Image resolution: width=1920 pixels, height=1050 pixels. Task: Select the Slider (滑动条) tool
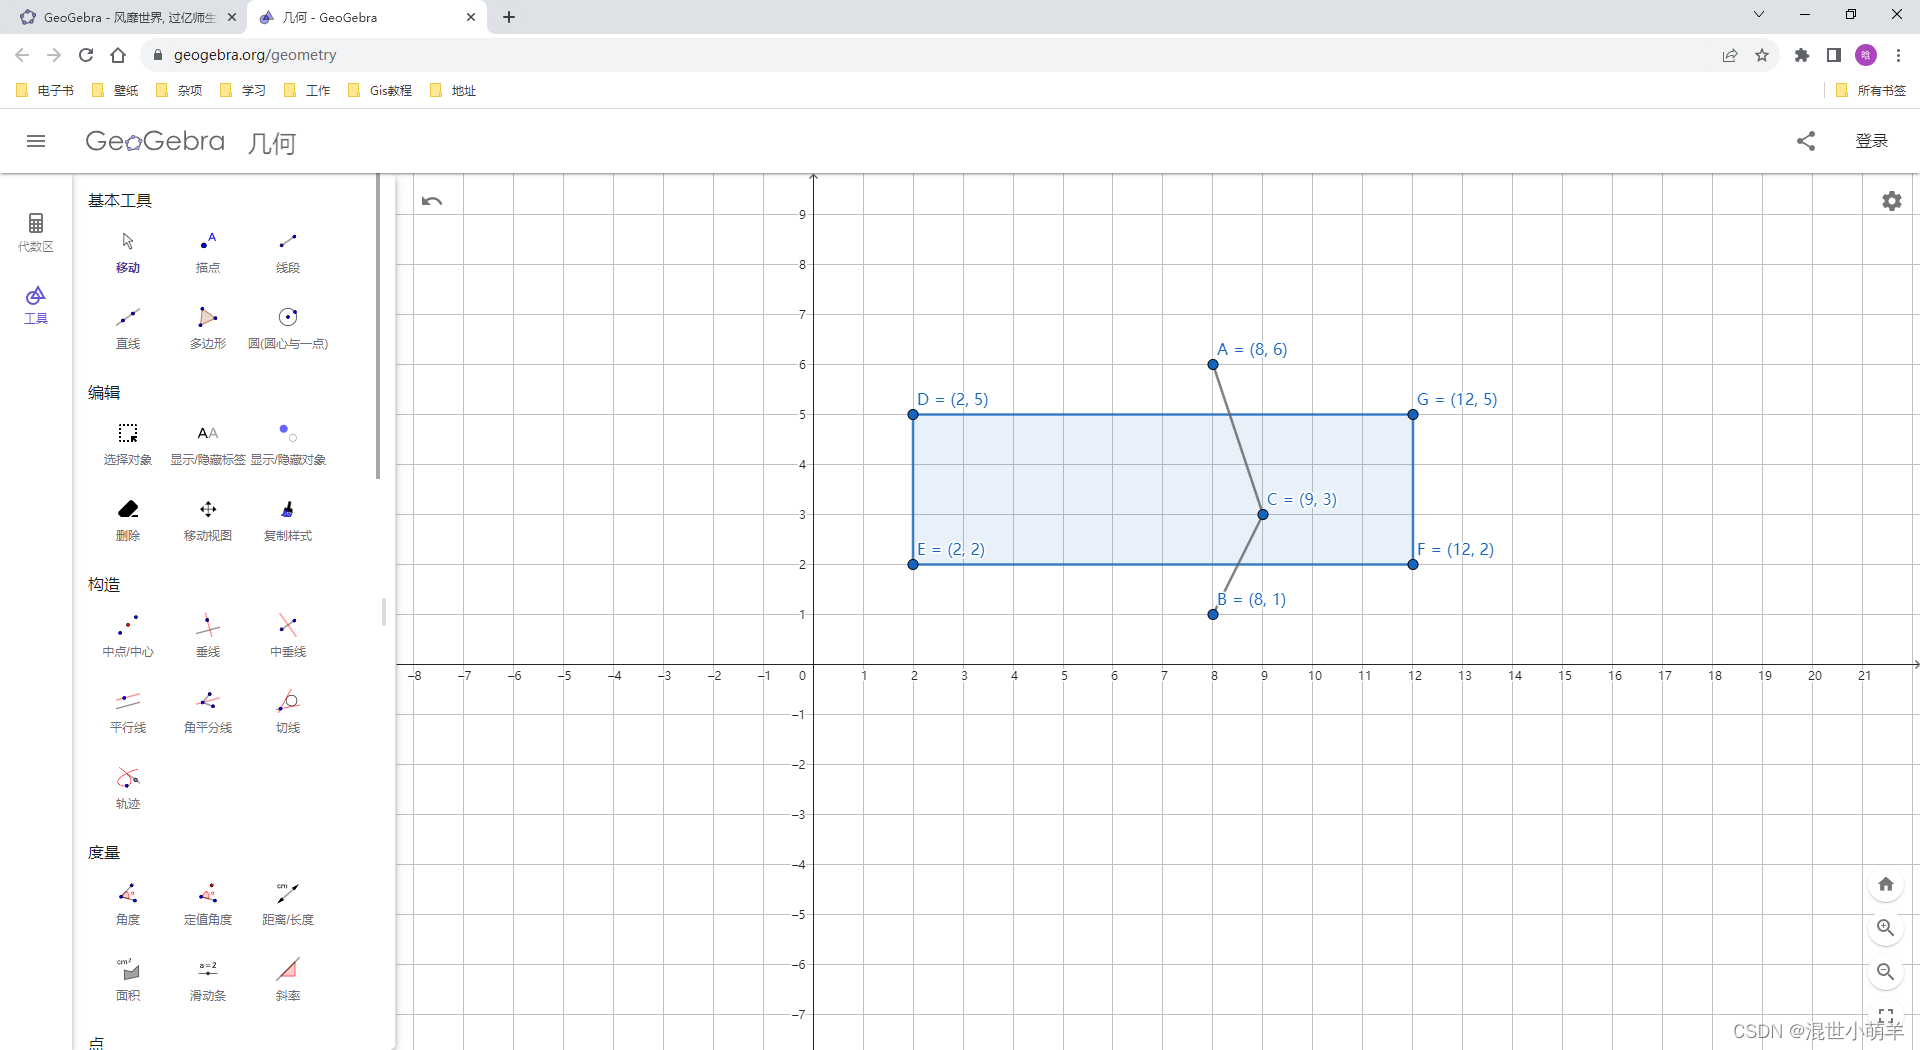pos(208,980)
